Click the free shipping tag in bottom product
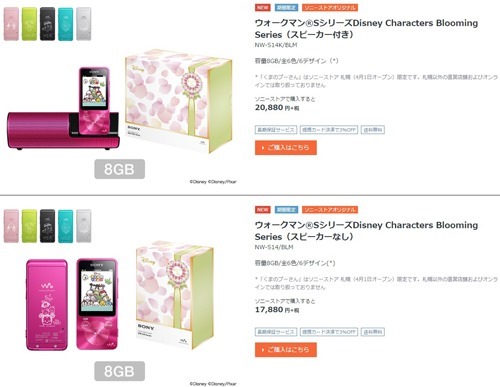Image resolution: width=500 pixels, height=387 pixels. click(373, 332)
